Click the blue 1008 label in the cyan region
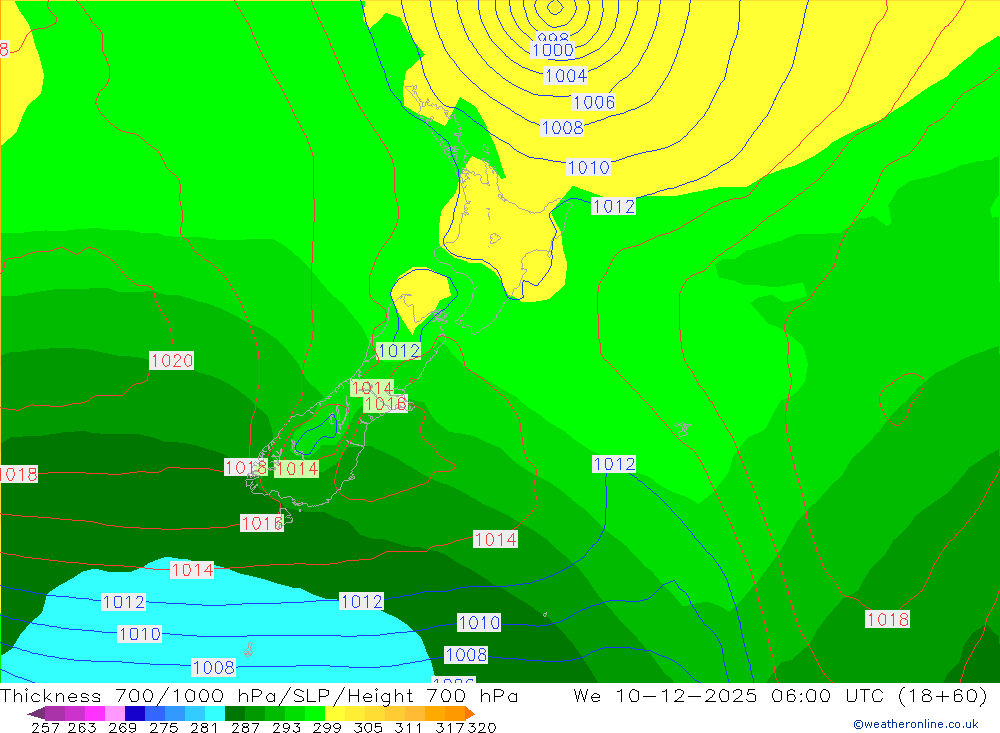This screenshot has height=733, width=1000. click(x=214, y=667)
